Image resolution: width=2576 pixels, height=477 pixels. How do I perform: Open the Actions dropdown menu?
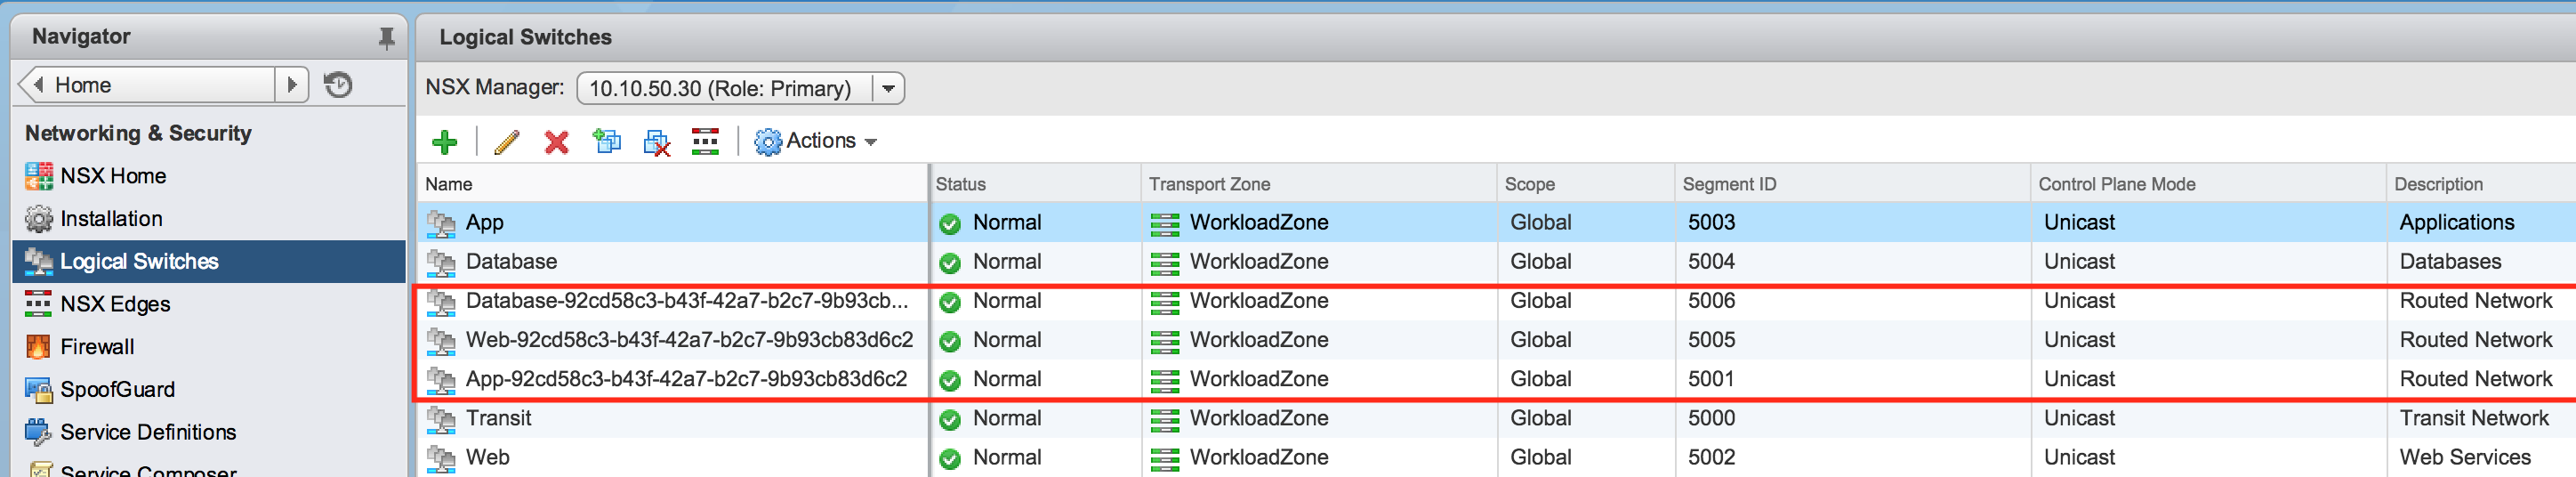pyautogui.click(x=816, y=141)
